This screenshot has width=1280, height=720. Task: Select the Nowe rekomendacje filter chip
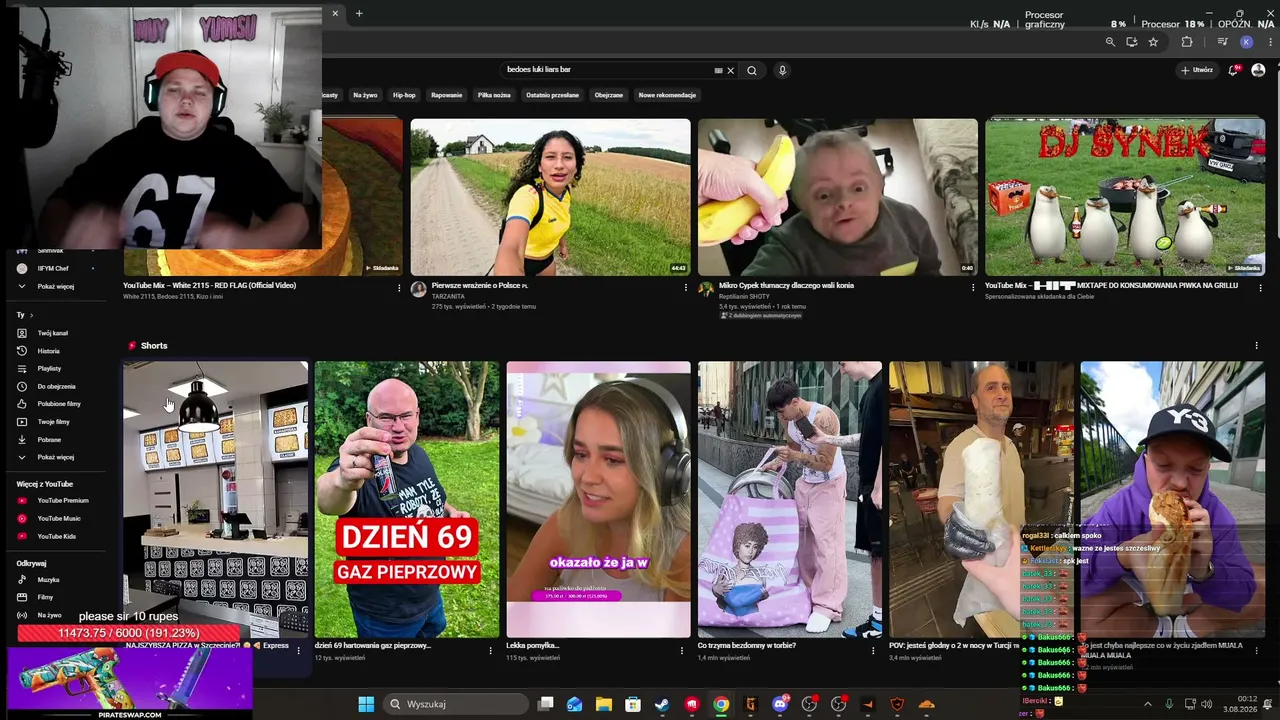coord(667,95)
